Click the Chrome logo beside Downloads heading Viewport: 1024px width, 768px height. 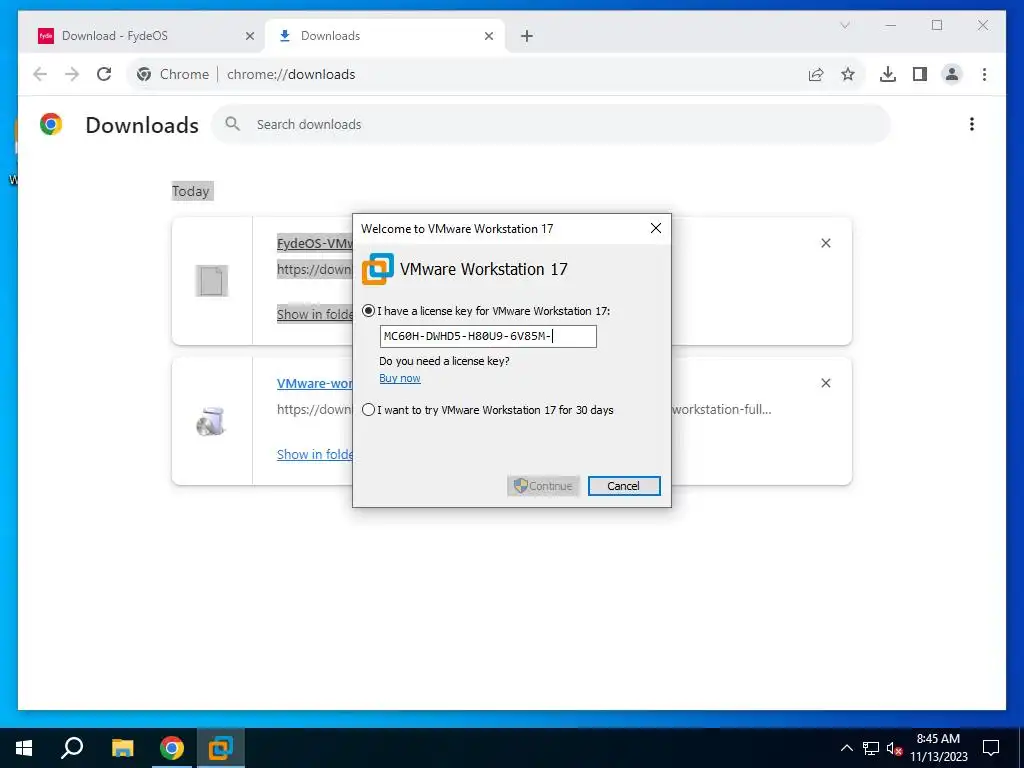tap(51, 124)
